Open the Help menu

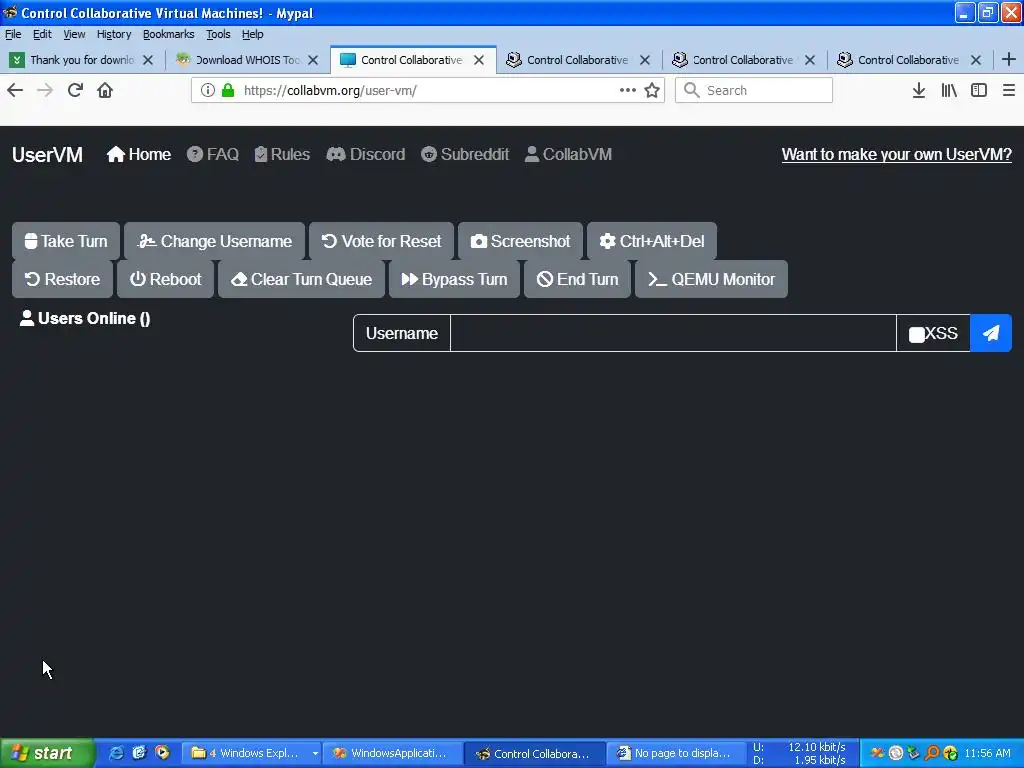point(252,34)
